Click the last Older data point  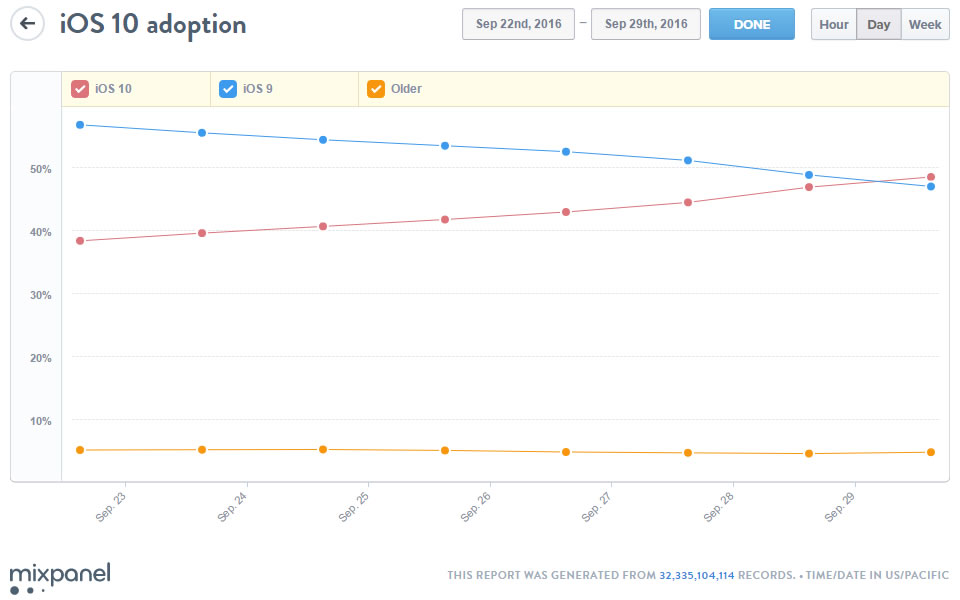(931, 452)
